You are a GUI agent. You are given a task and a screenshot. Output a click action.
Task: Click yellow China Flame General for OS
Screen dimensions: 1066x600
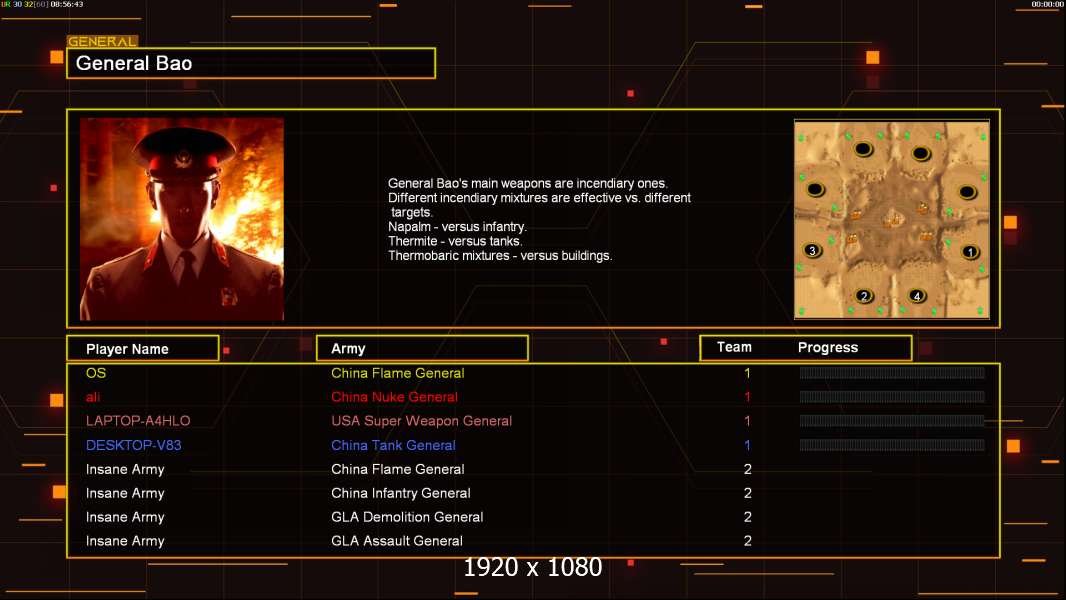point(398,373)
